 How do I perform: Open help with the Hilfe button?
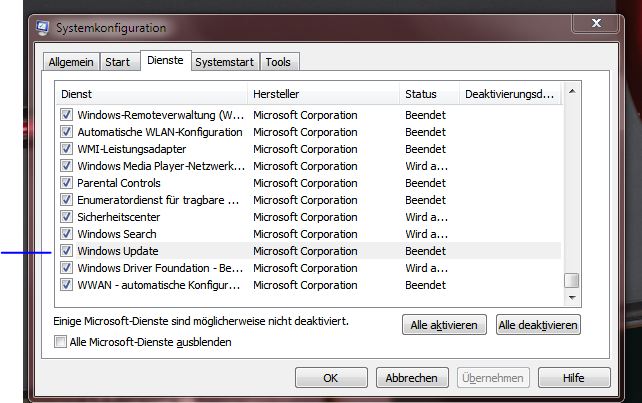click(x=574, y=378)
